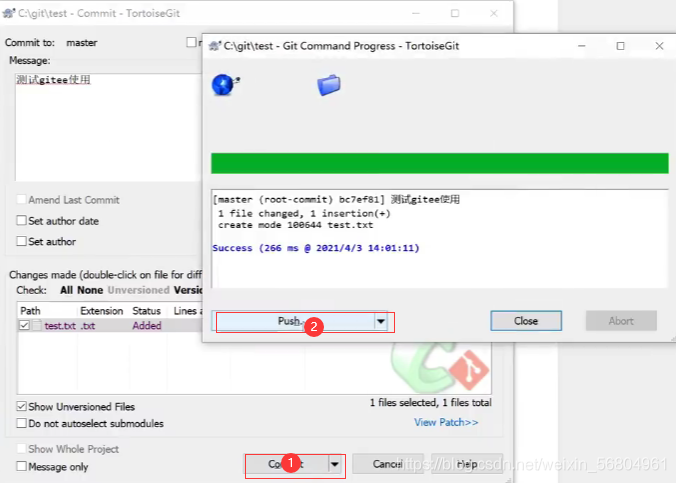Click Cancel in the Commit window
This screenshot has width=676, height=483.
click(388, 464)
